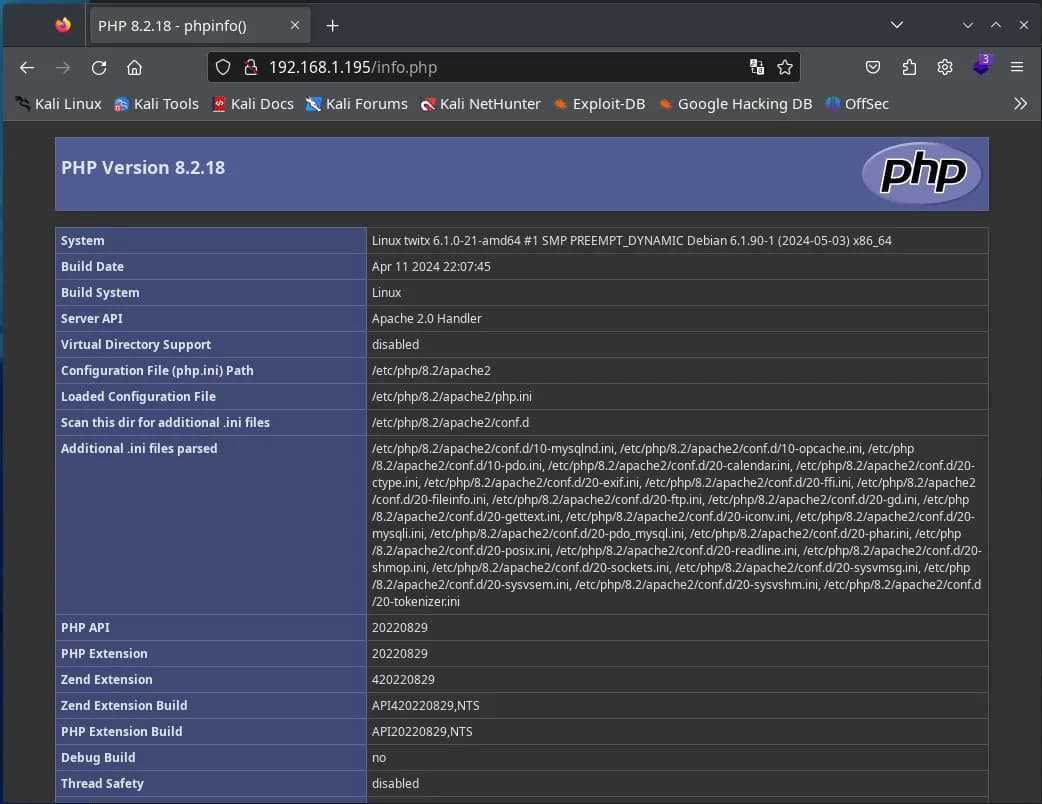Click the 'API20220829,NTS' value
The image size is (1042, 804).
tap(422, 732)
